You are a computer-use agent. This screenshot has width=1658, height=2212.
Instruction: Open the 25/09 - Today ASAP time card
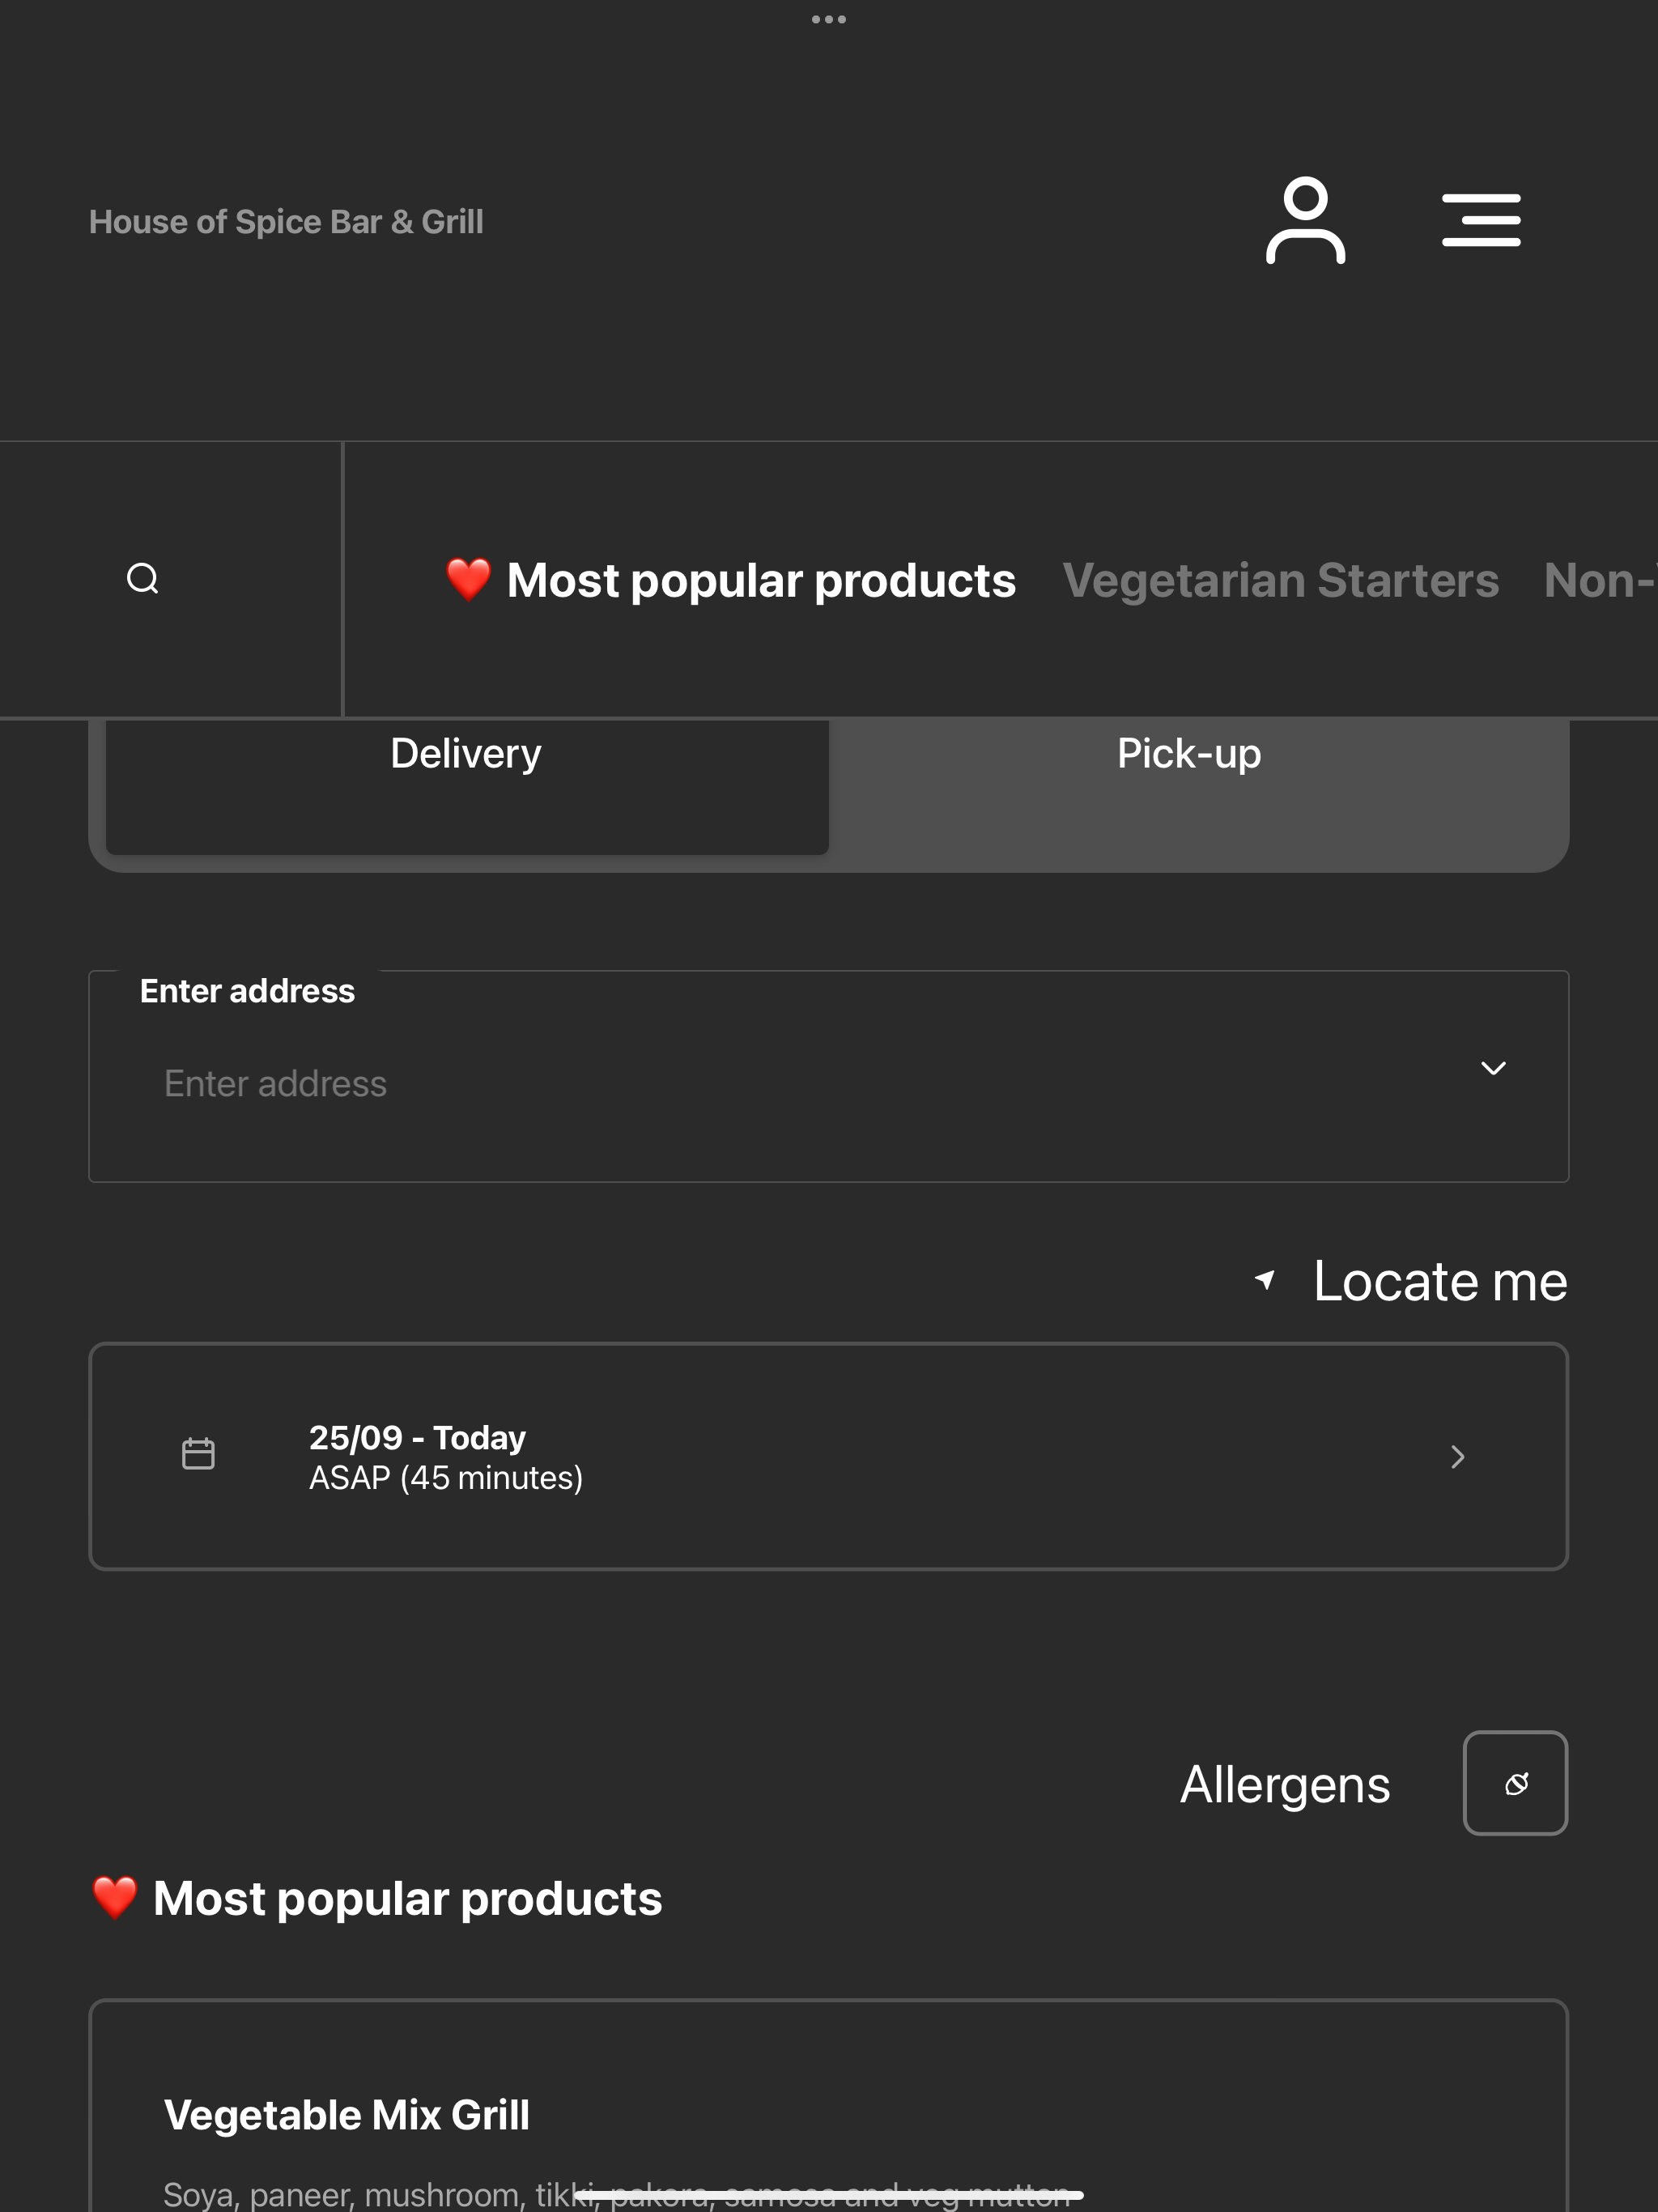(828, 1456)
